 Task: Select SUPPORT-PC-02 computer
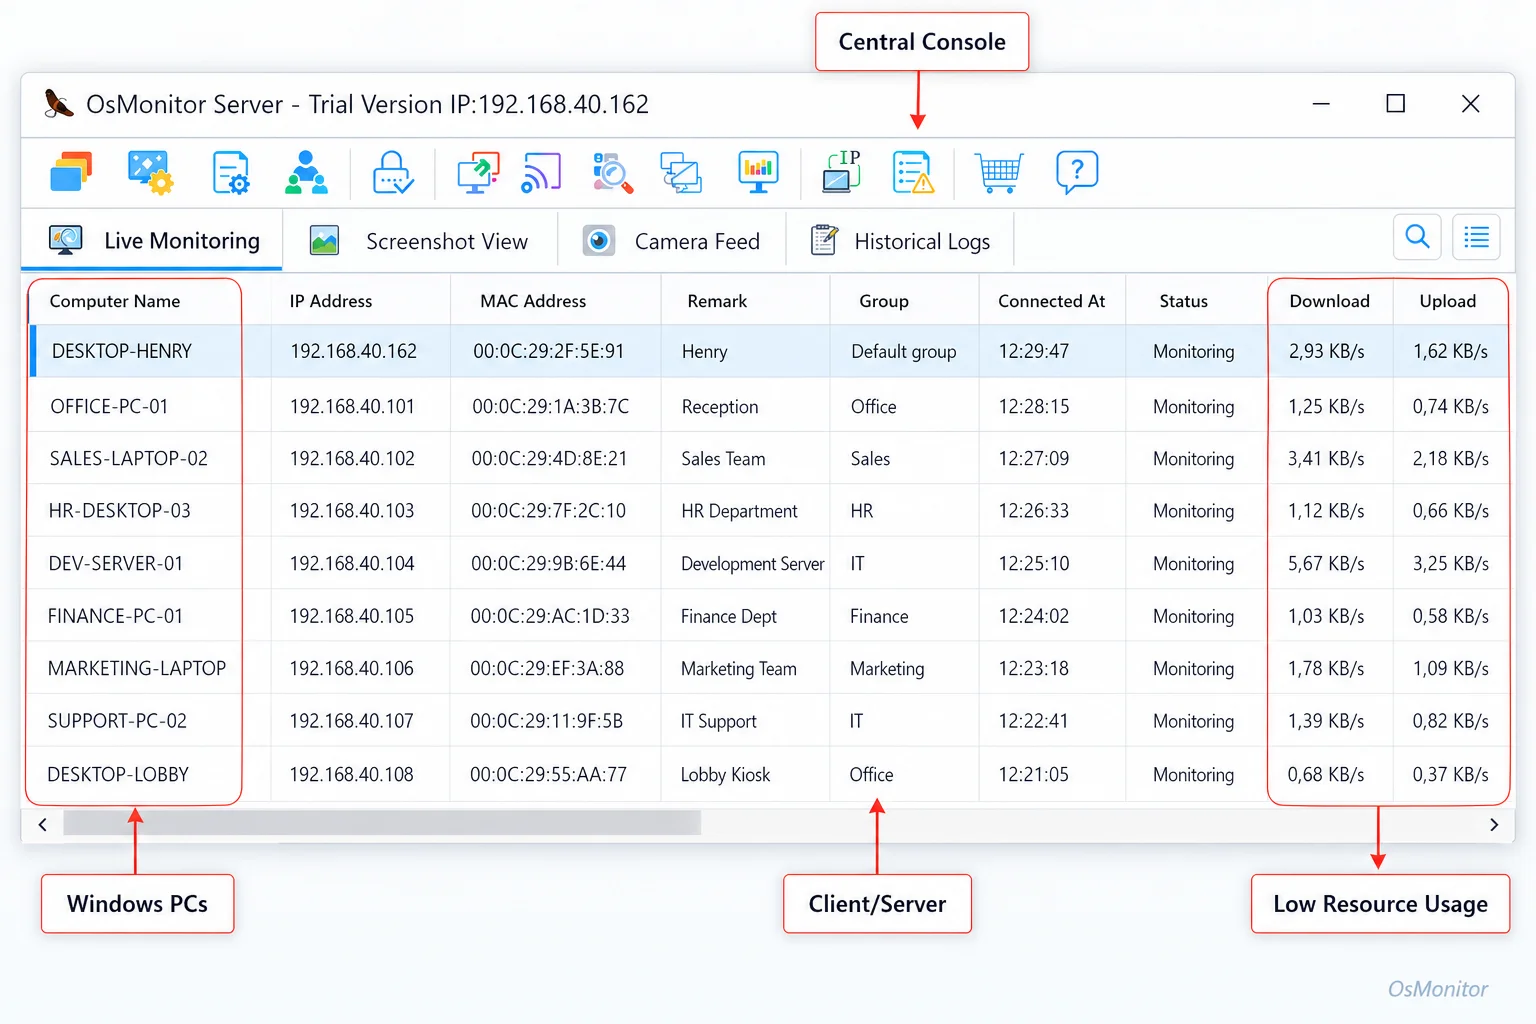(x=117, y=721)
